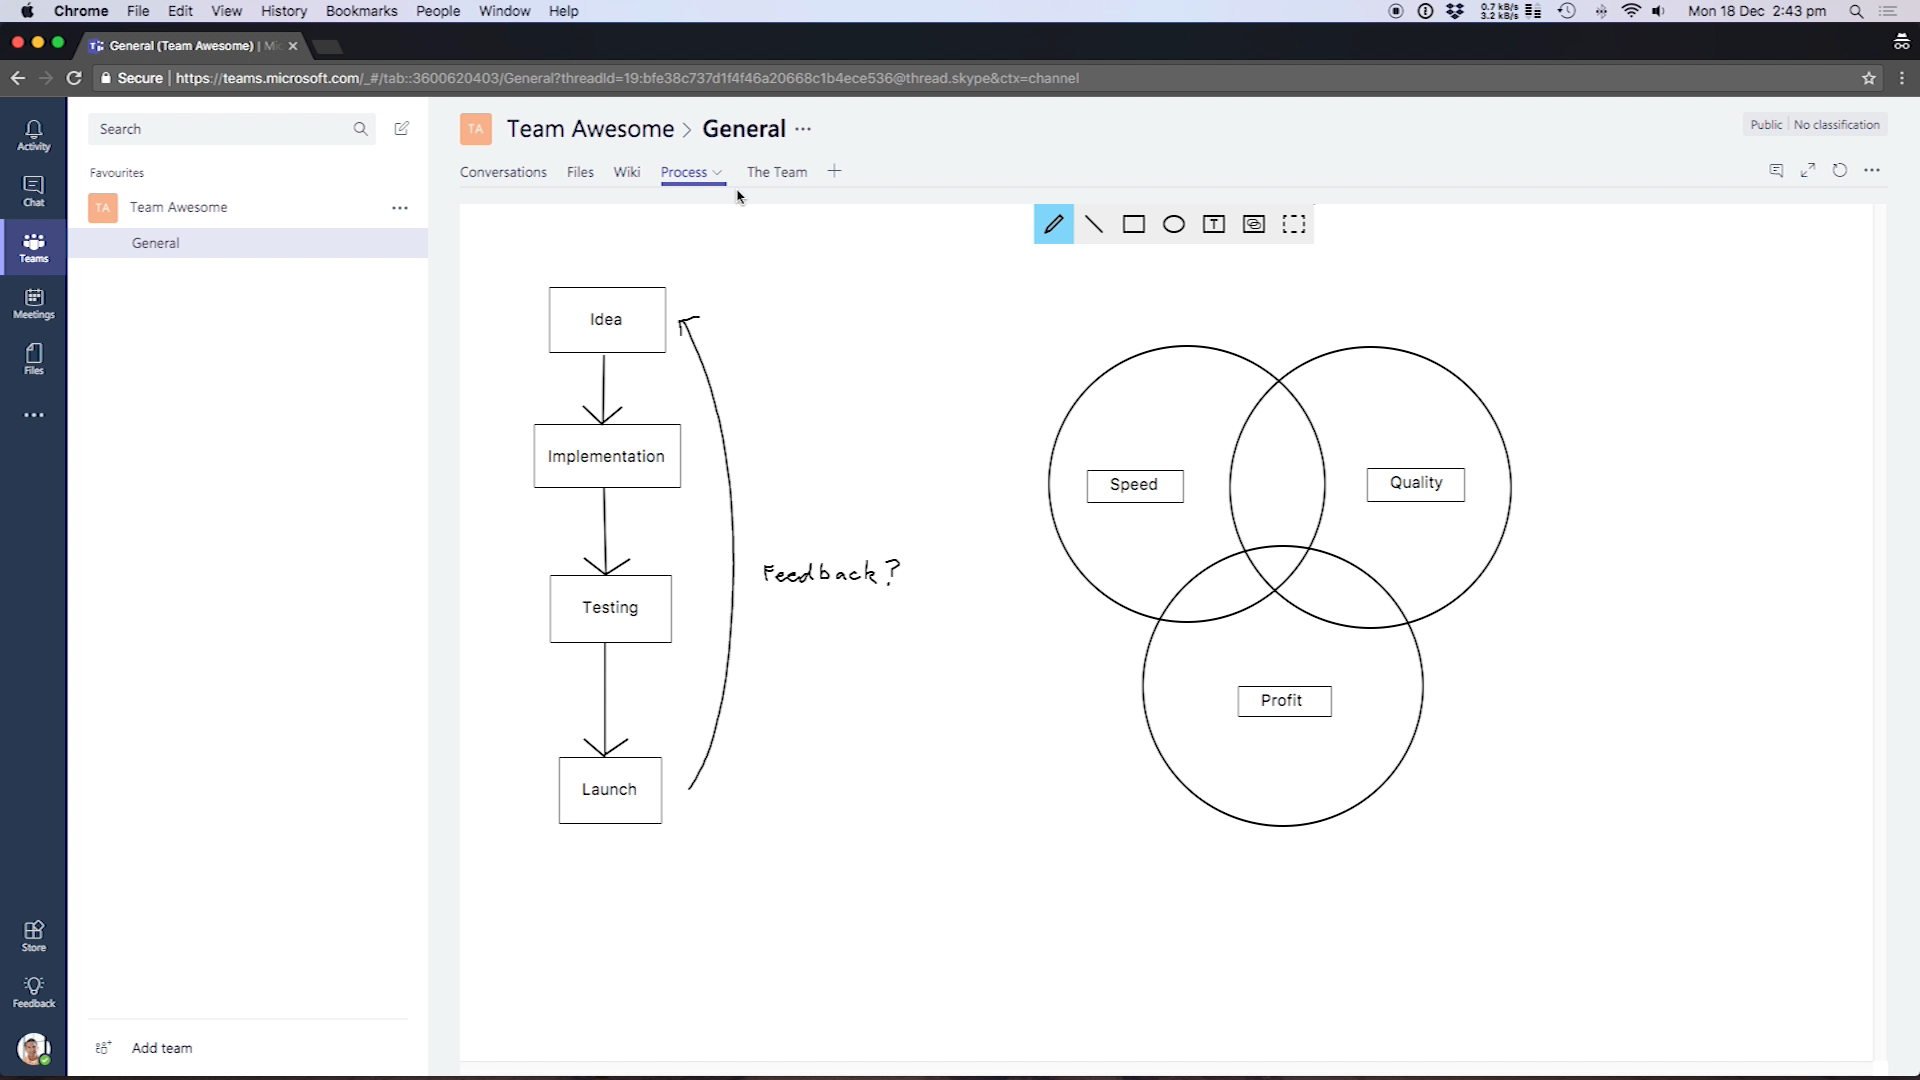Open Team Awesome more options ellipsis
The height and width of the screenshot is (1080, 1920).
[400, 208]
